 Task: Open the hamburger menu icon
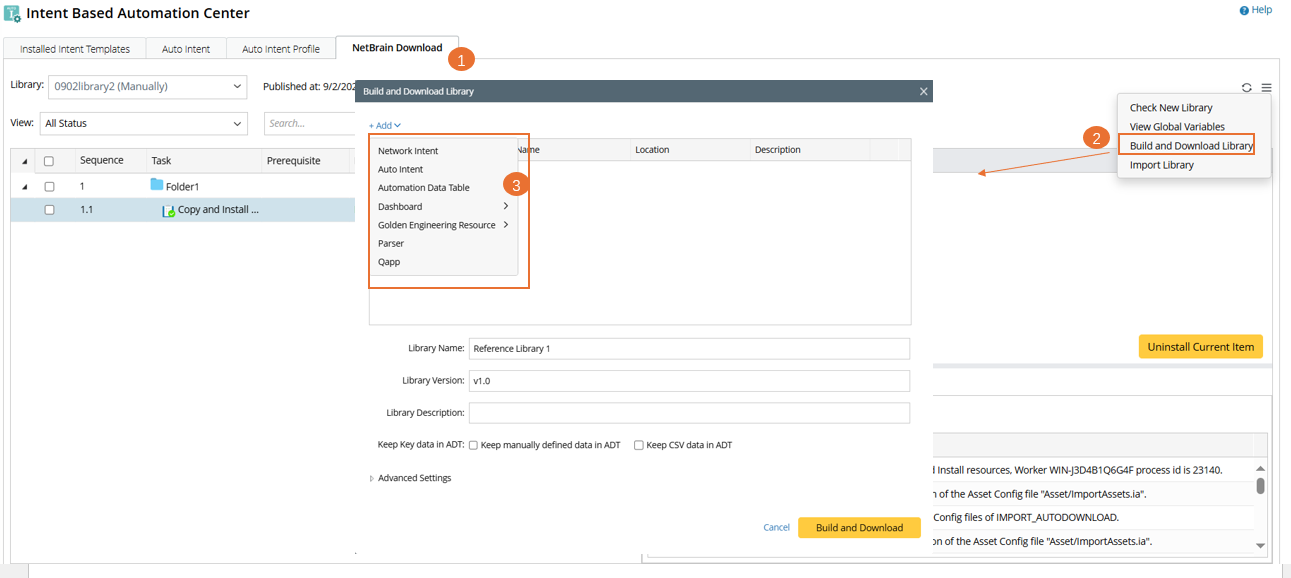pyautogui.click(x=1266, y=88)
